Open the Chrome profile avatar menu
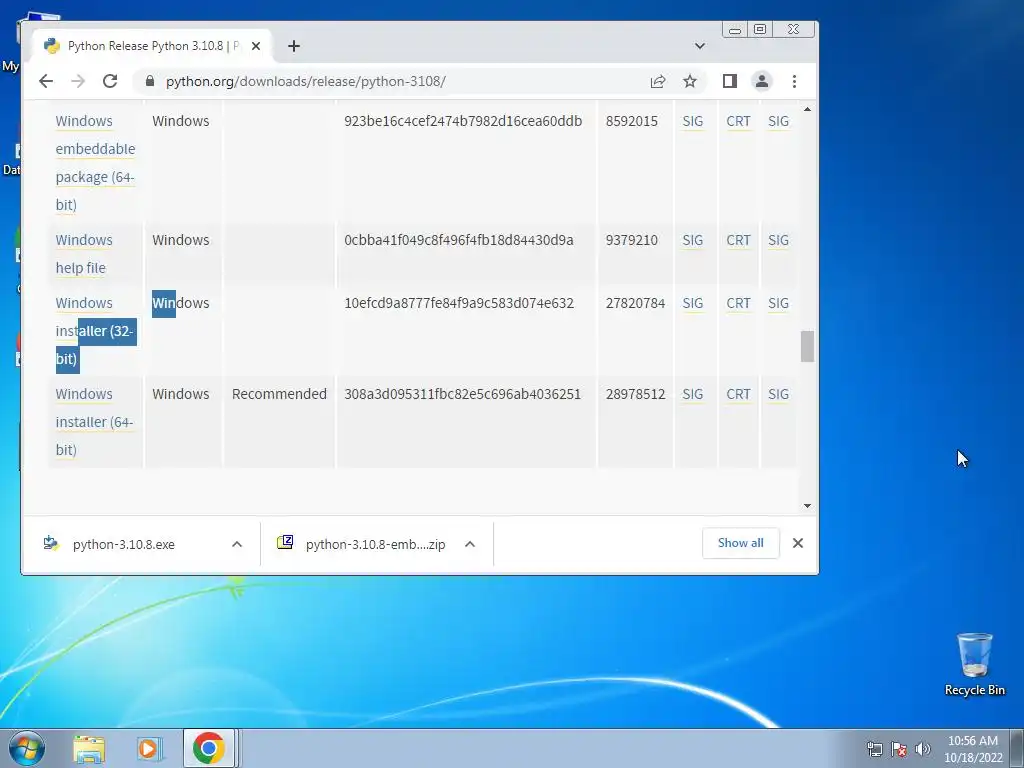This screenshot has width=1024, height=768. (761, 81)
